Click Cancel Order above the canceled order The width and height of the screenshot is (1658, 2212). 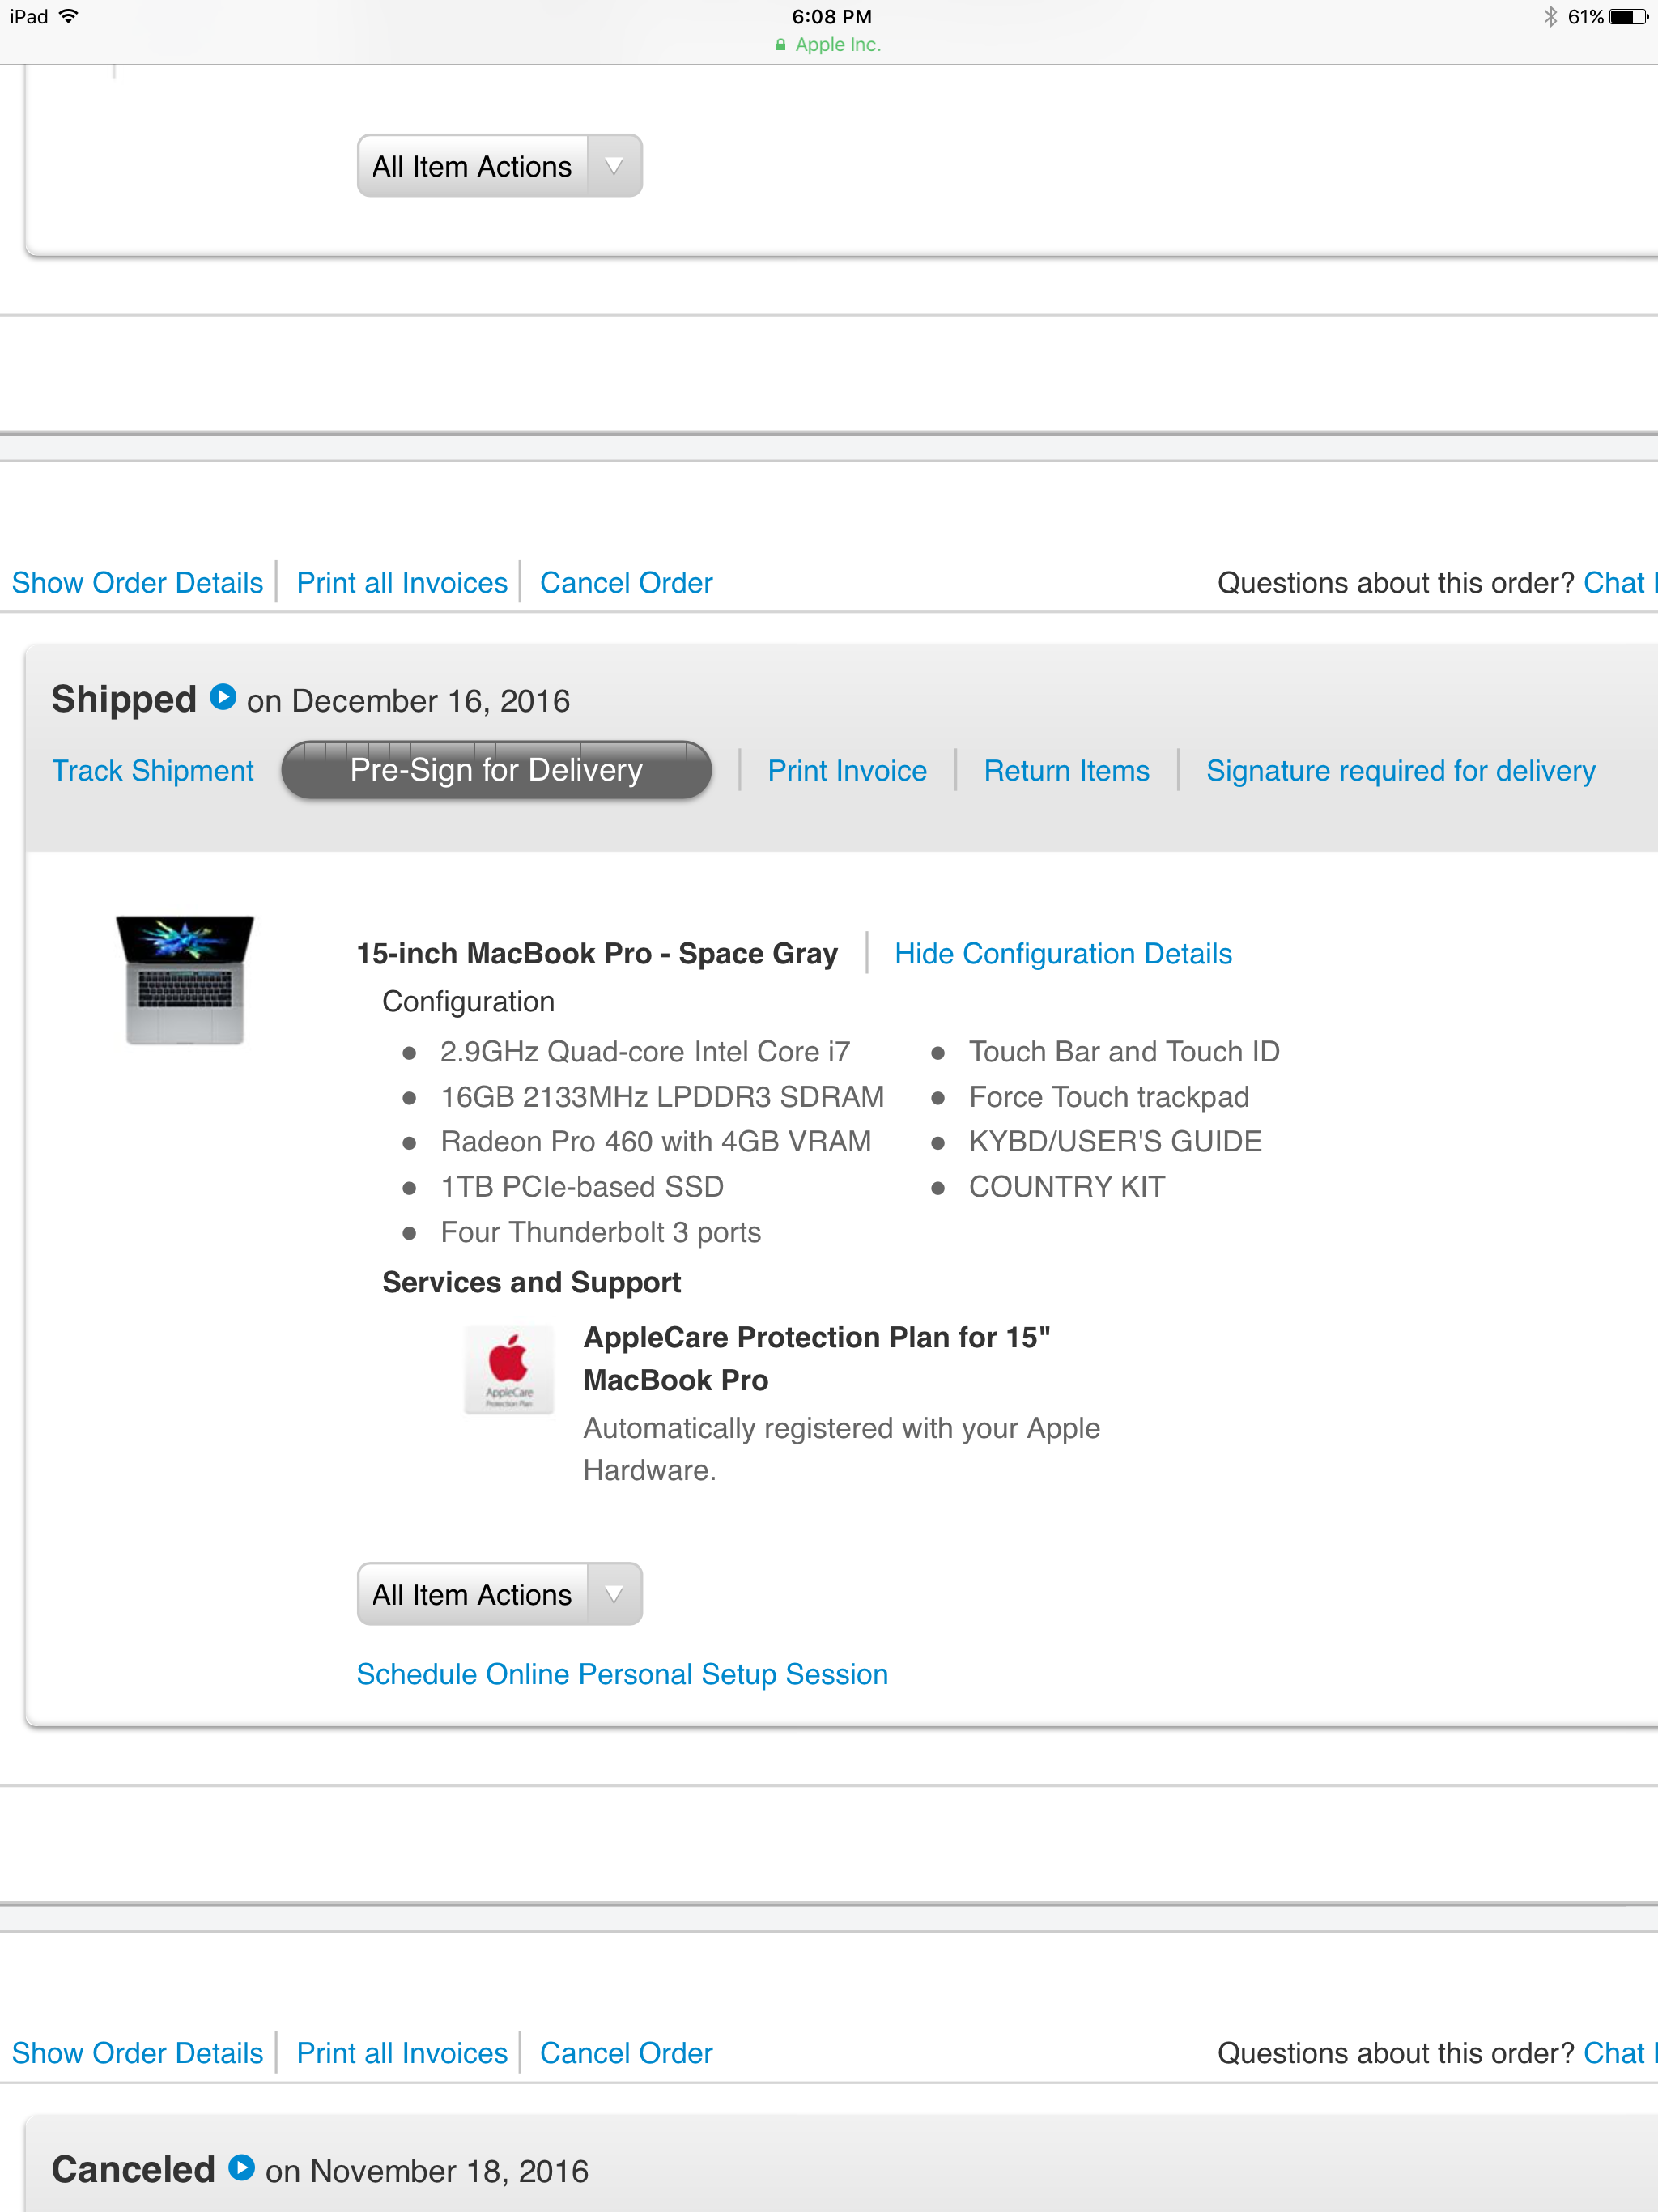click(x=626, y=2052)
